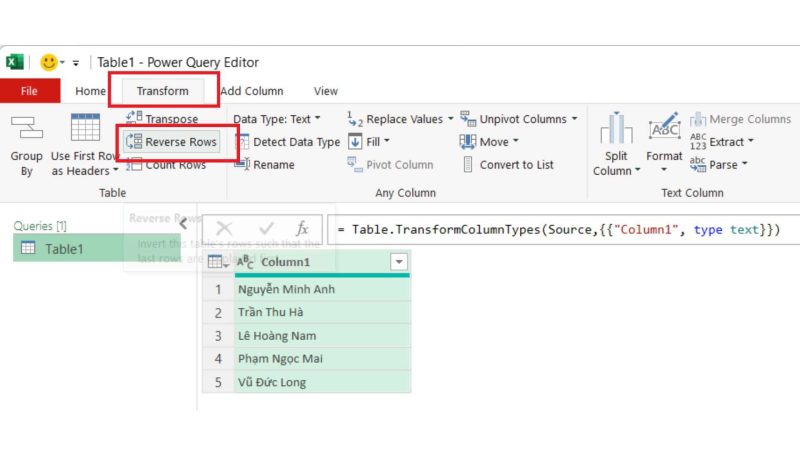
Task: Open the Add Column tab
Action: coord(252,91)
